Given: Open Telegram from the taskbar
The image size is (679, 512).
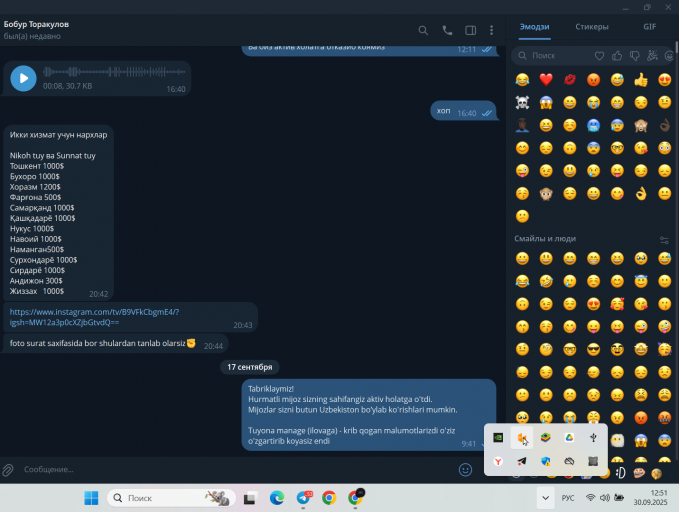Looking at the screenshot, I should click(x=304, y=498).
